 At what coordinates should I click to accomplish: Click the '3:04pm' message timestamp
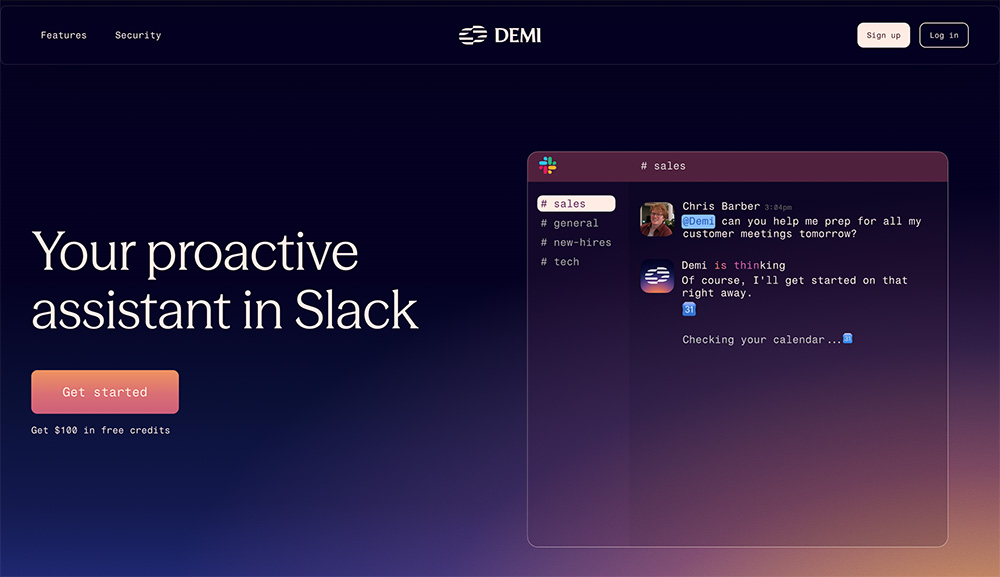click(x=778, y=207)
